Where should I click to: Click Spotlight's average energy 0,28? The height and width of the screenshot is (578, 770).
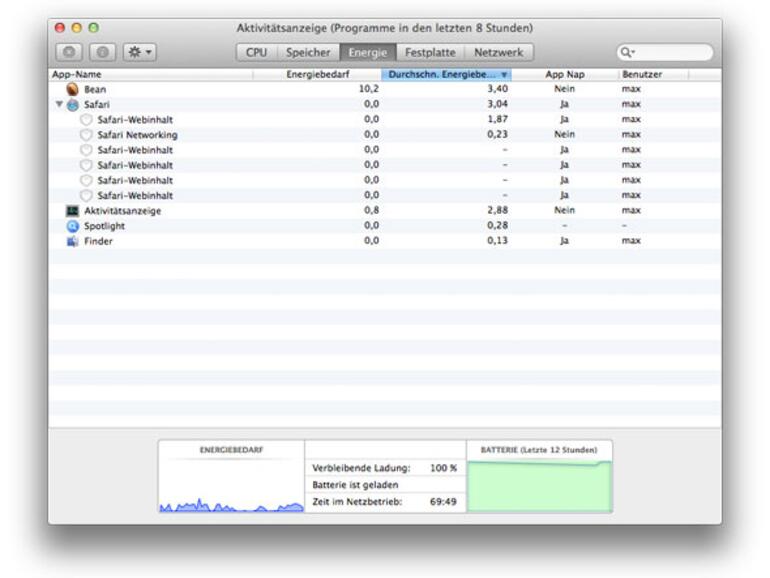click(497, 225)
